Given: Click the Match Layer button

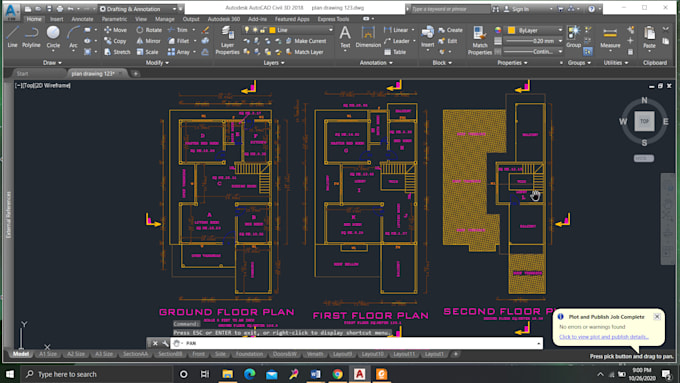Looking at the screenshot, I should click(x=304, y=52).
